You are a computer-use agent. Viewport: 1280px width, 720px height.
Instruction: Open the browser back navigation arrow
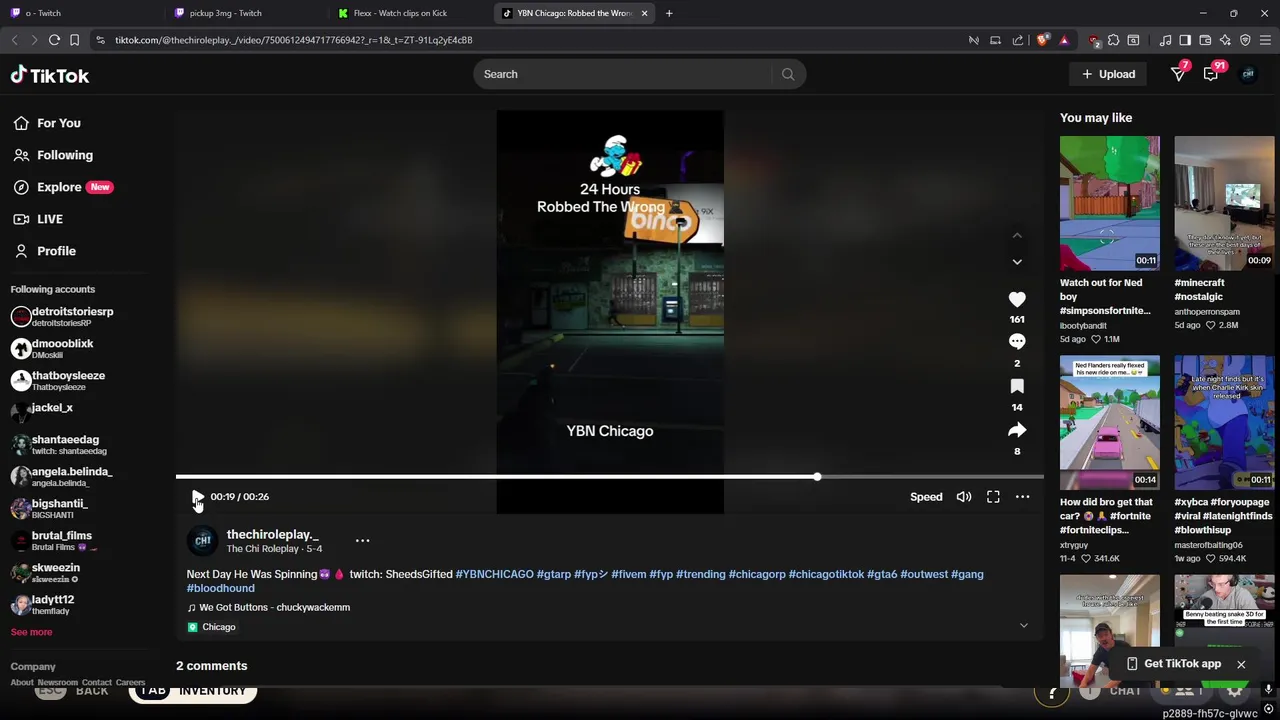click(x=14, y=40)
